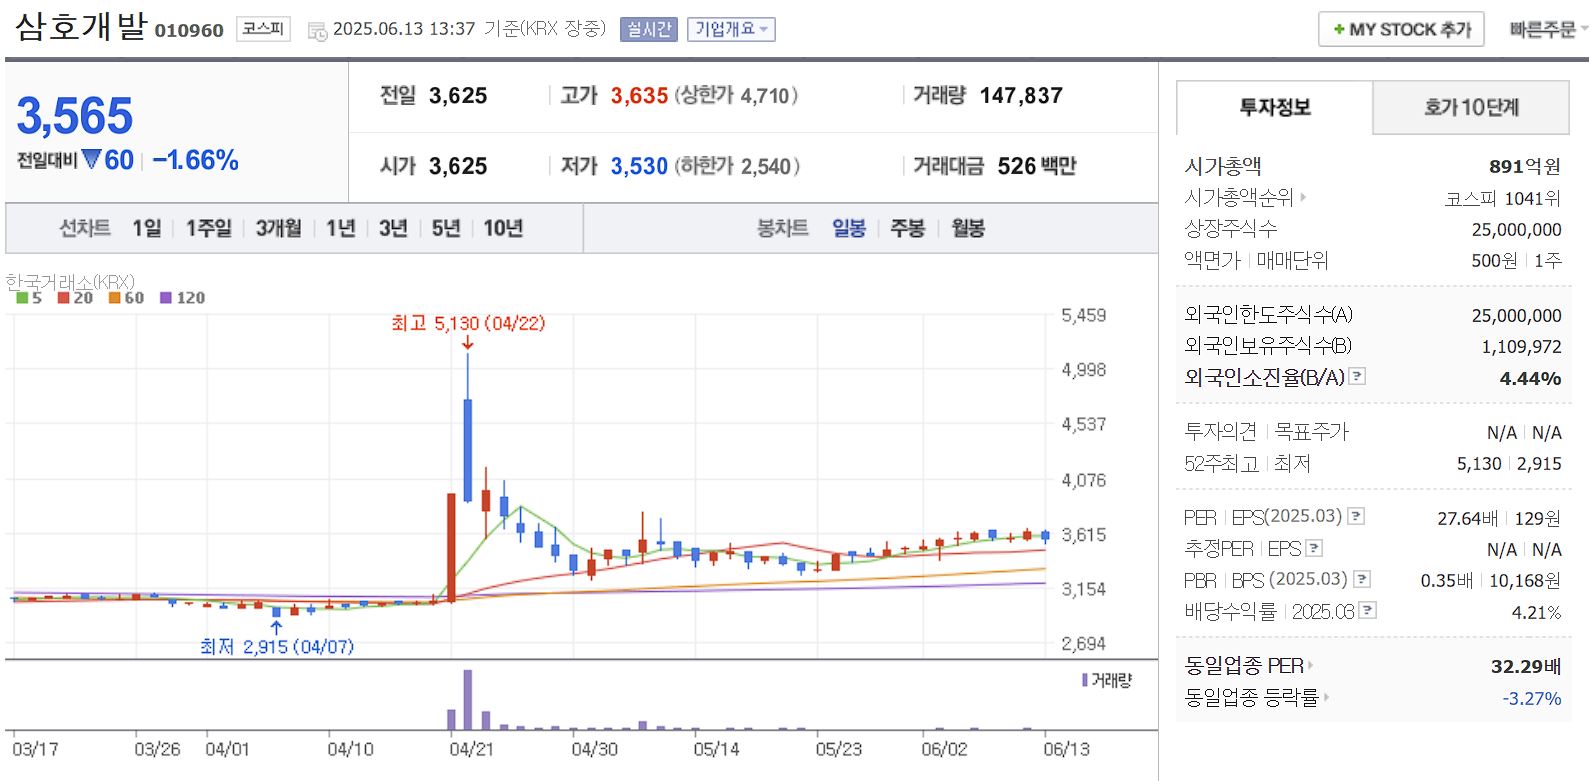Image resolution: width=1591 pixels, height=781 pixels.
Task: Open help icon next to 외국인소진율(B/A)
Action: (x=1357, y=376)
